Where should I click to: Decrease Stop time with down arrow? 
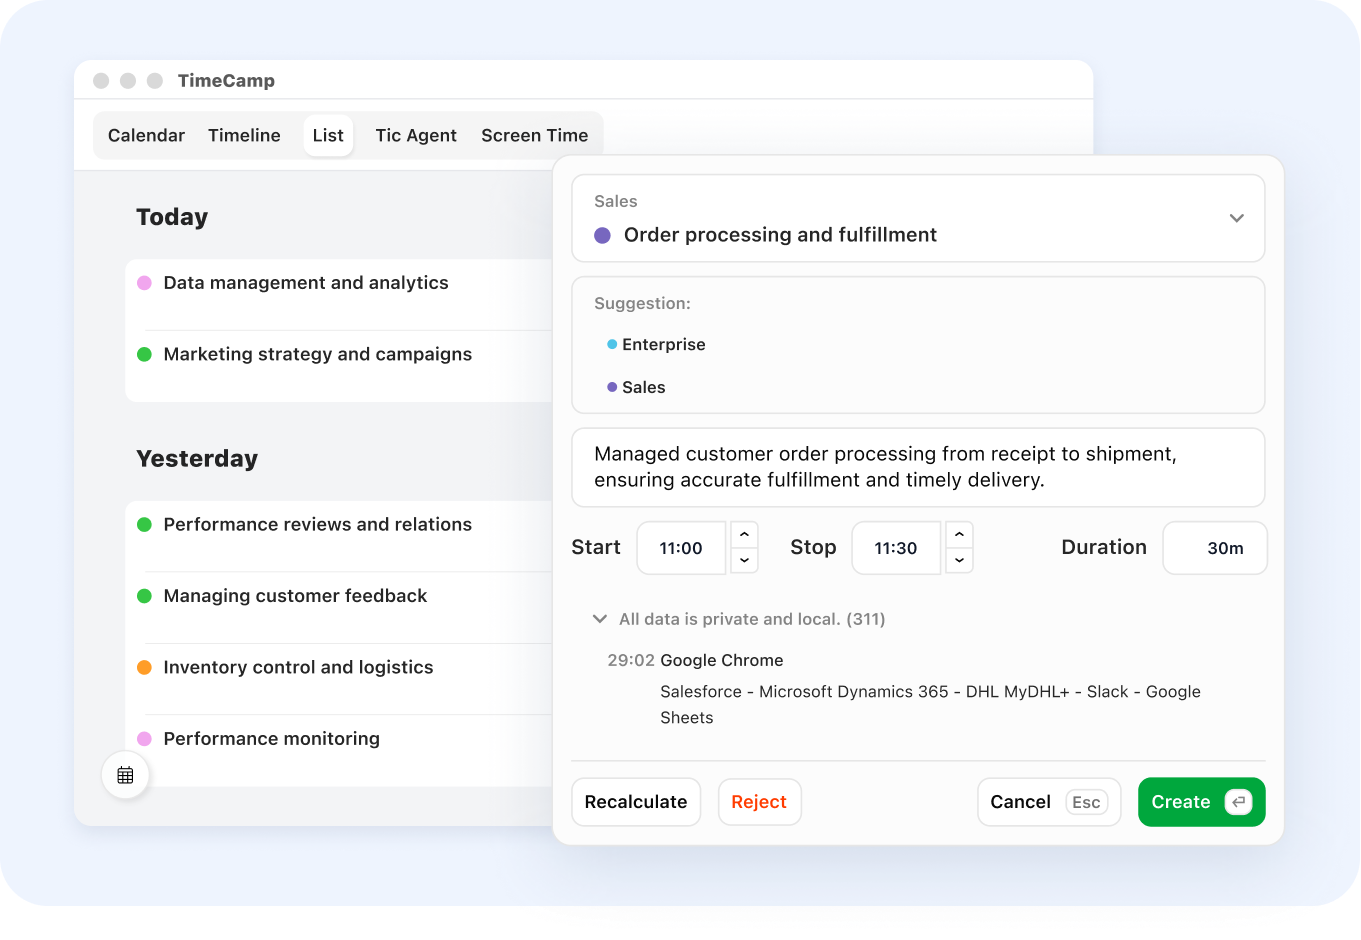click(x=959, y=561)
